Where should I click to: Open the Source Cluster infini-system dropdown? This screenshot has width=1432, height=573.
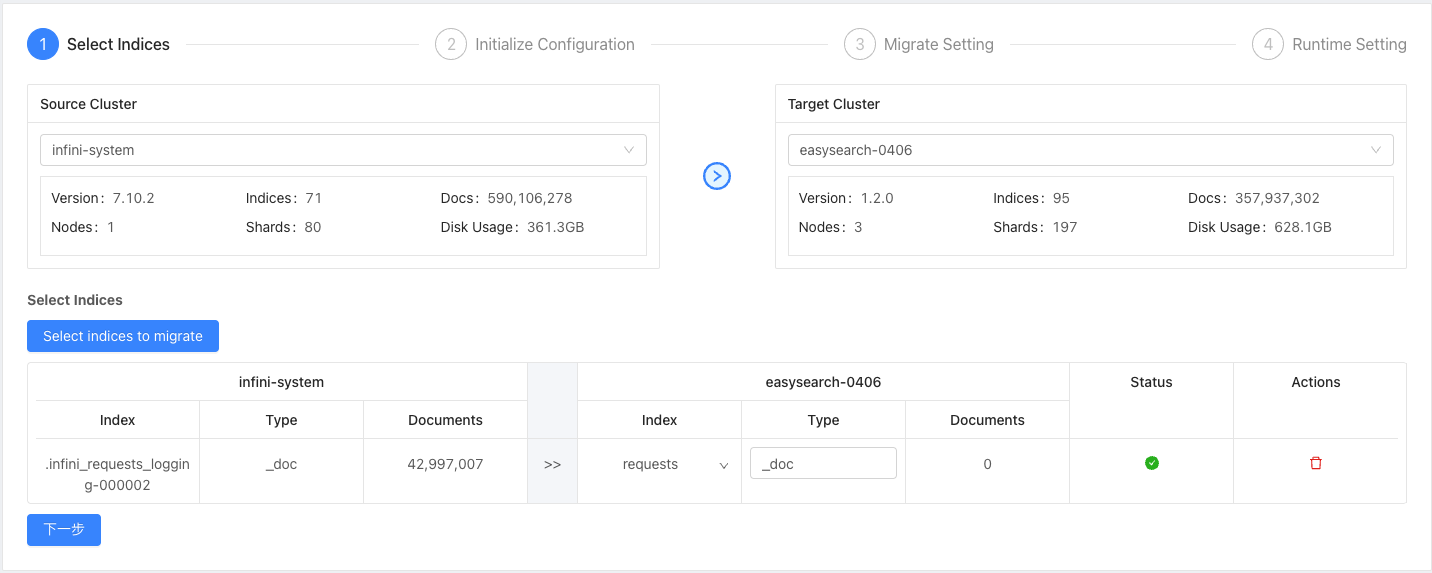343,150
